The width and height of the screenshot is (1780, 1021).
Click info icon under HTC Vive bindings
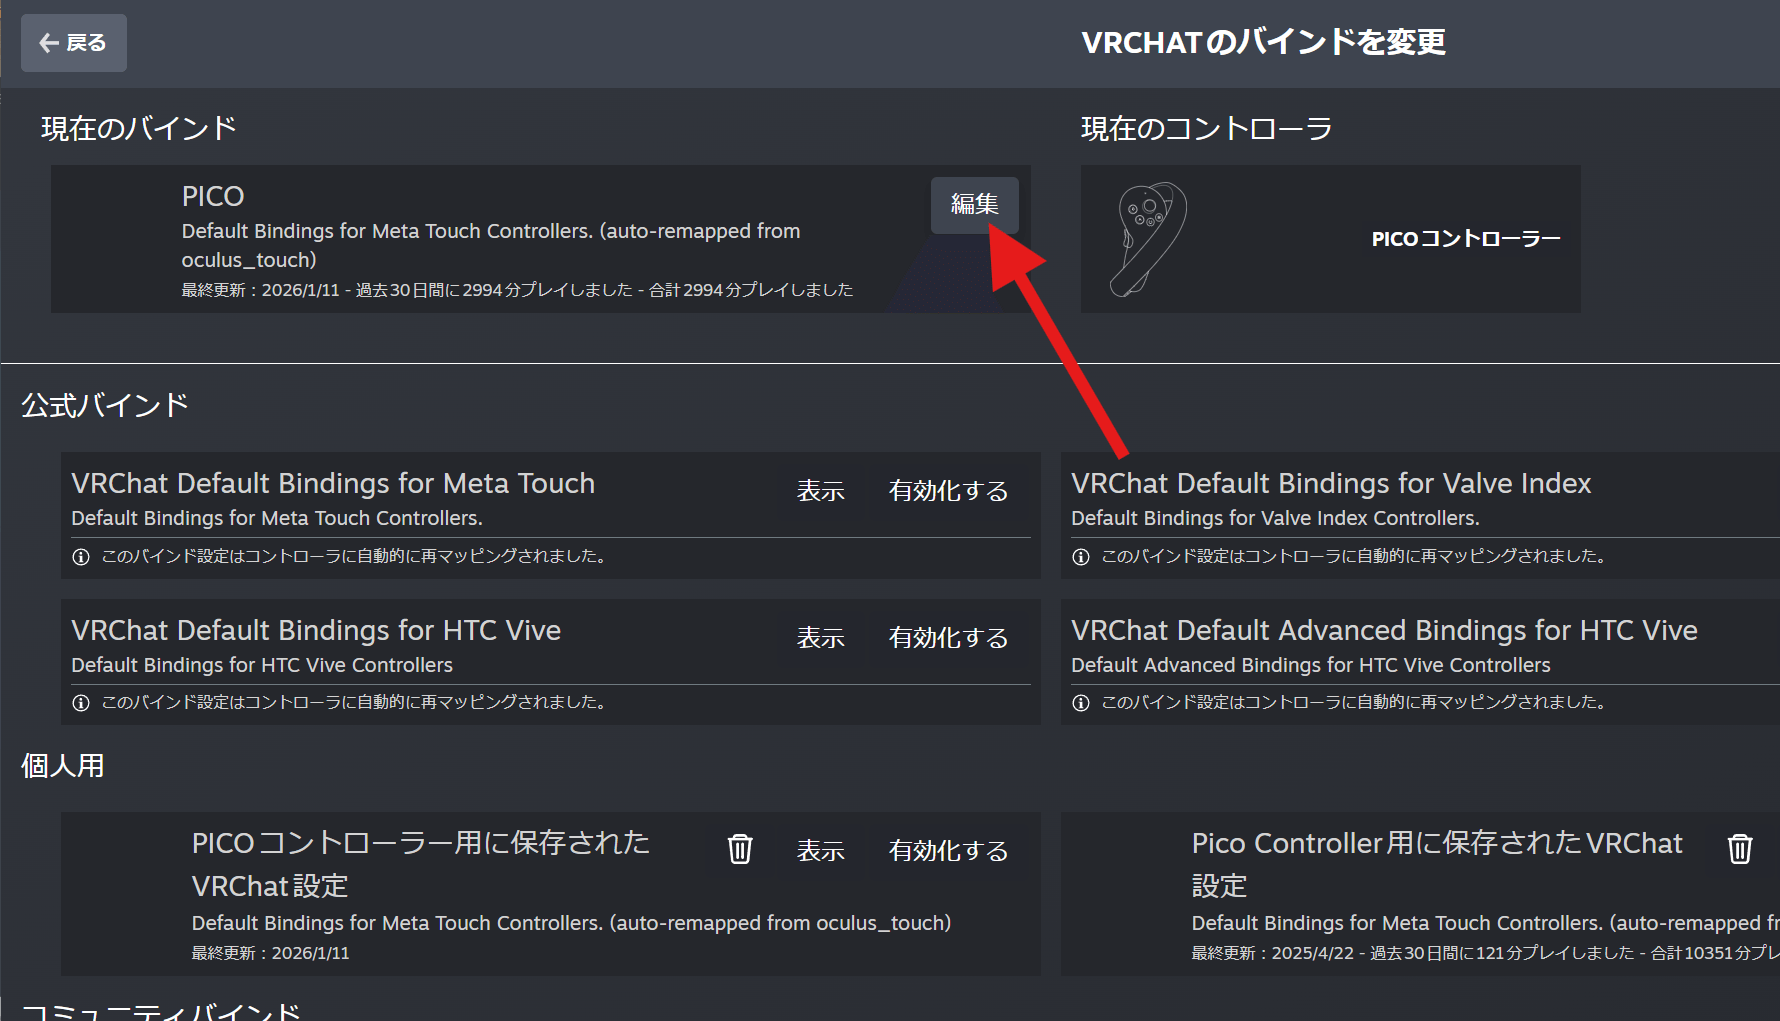tap(81, 703)
